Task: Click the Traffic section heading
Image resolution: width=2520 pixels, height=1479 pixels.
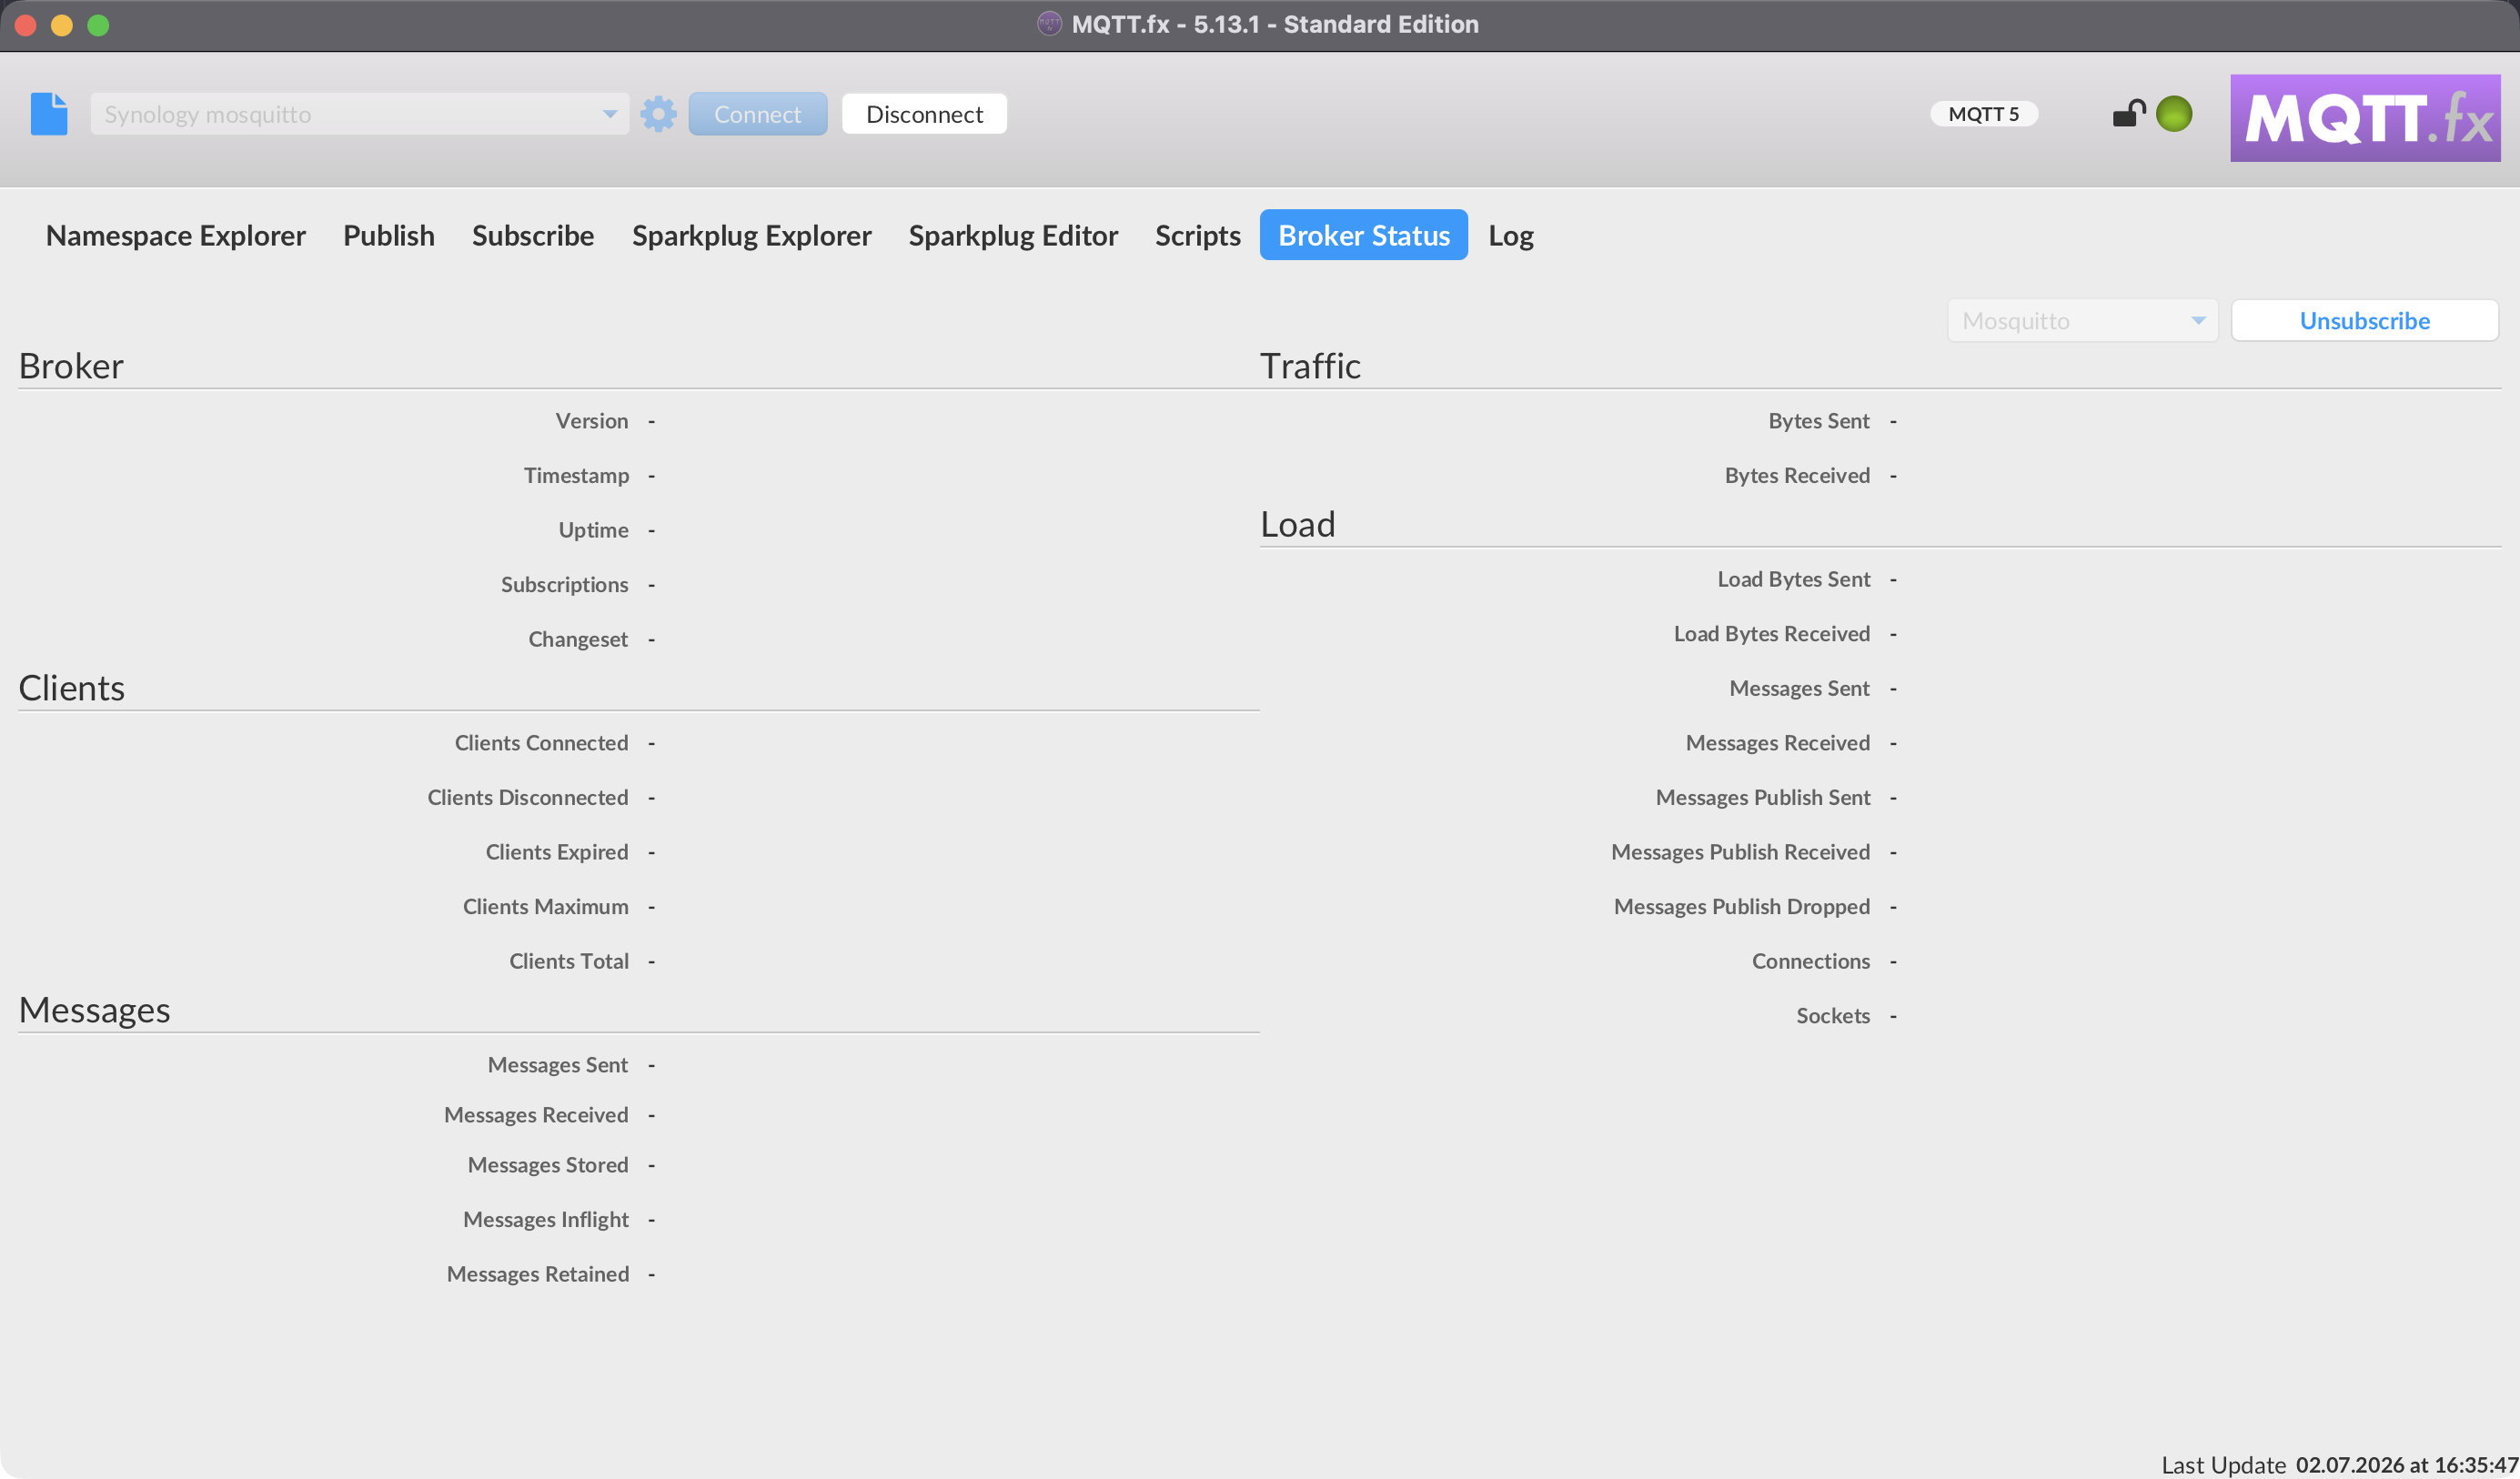Action: pyautogui.click(x=1310, y=366)
